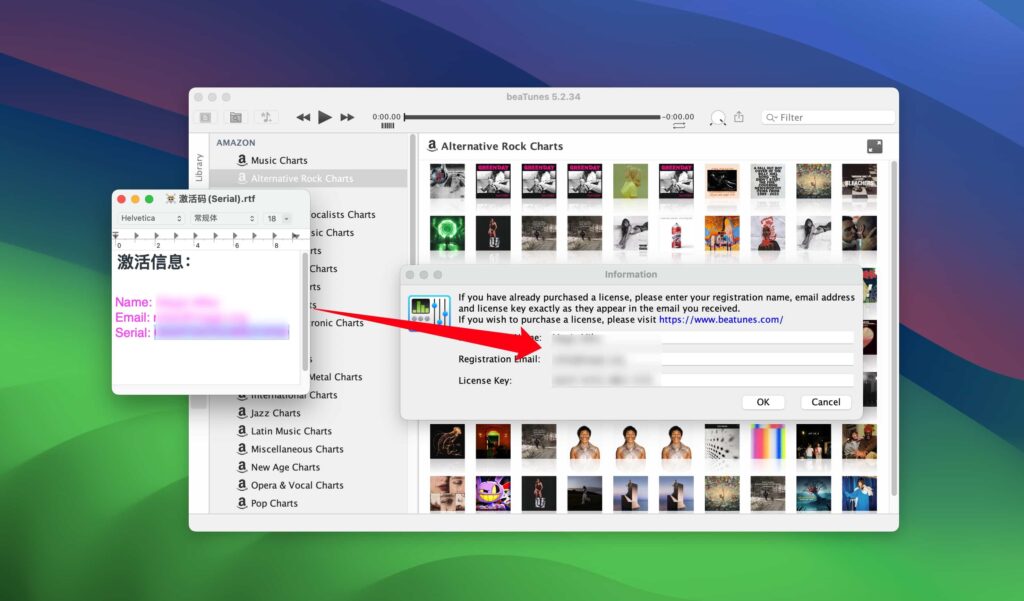Select the fast-forward icon
The height and width of the screenshot is (601, 1024).
click(x=346, y=116)
